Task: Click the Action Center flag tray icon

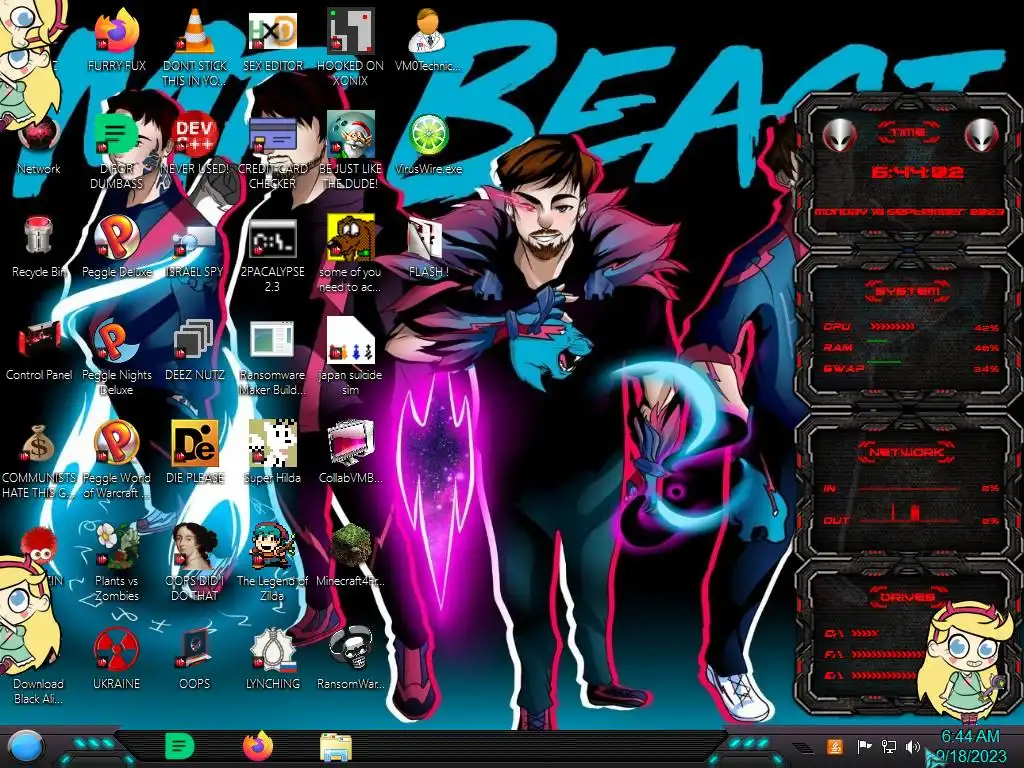Action: (x=864, y=747)
